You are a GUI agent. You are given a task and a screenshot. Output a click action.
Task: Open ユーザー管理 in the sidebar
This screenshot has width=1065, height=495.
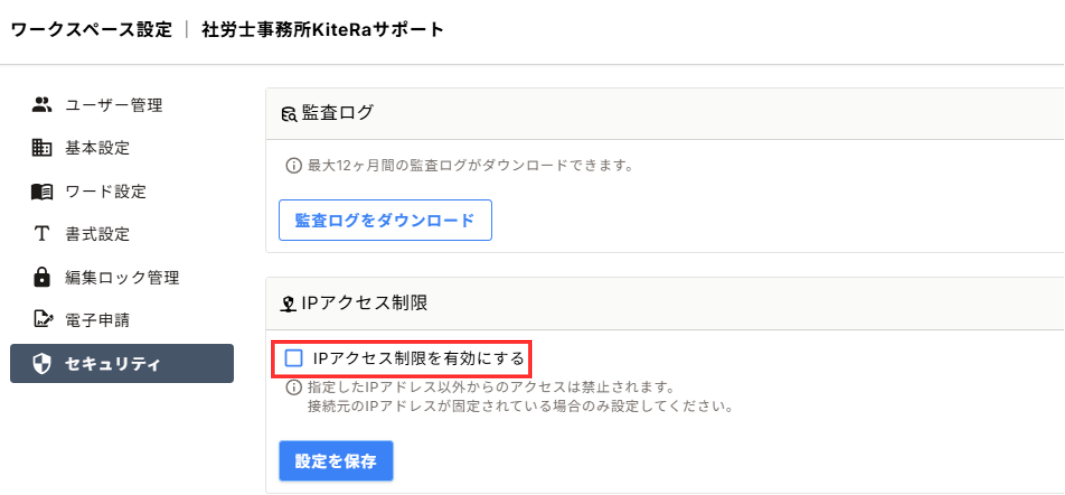click(x=113, y=105)
